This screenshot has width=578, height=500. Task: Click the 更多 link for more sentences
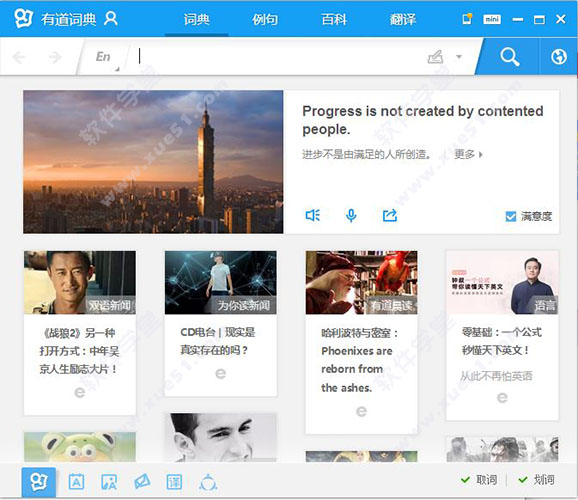[x=468, y=154]
